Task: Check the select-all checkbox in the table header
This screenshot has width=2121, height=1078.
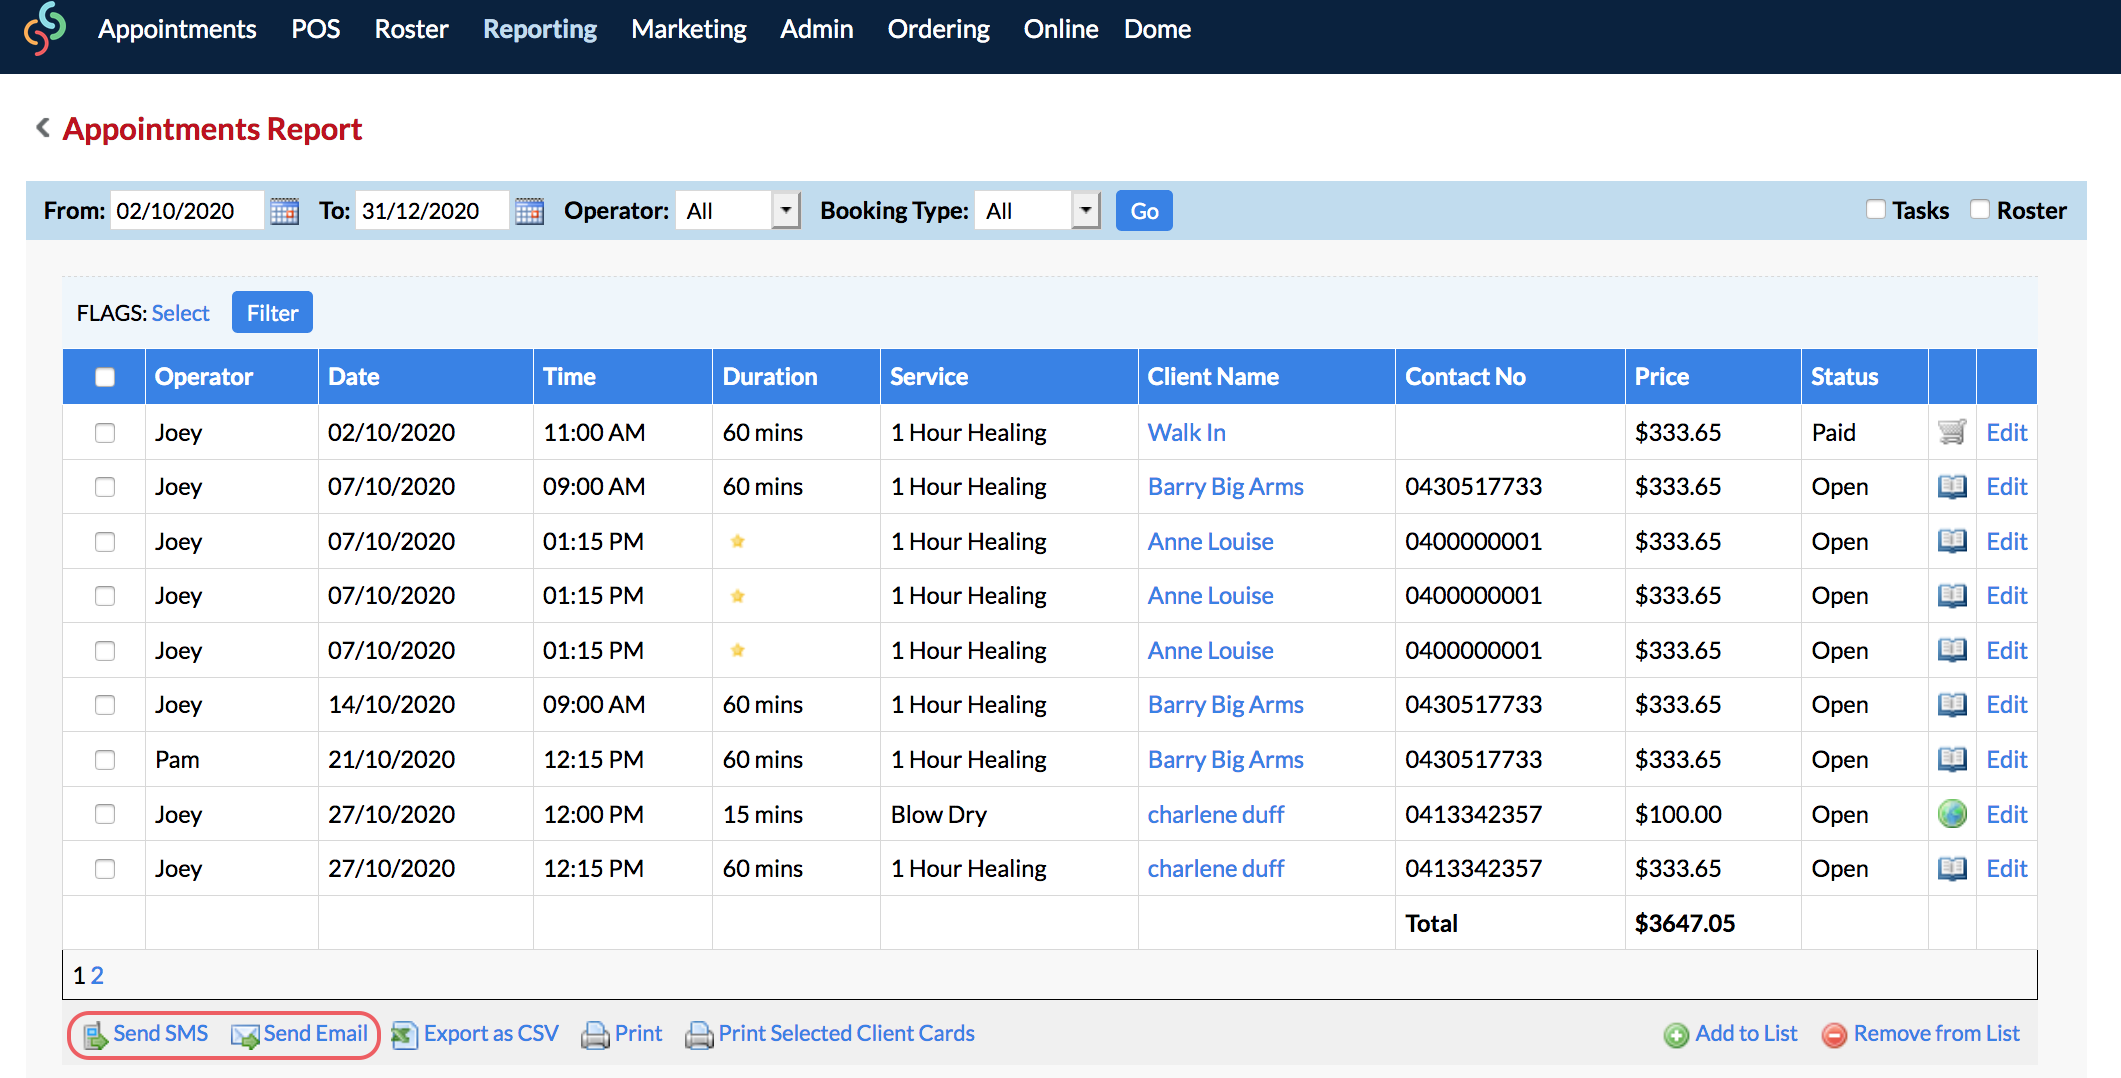Action: [104, 376]
